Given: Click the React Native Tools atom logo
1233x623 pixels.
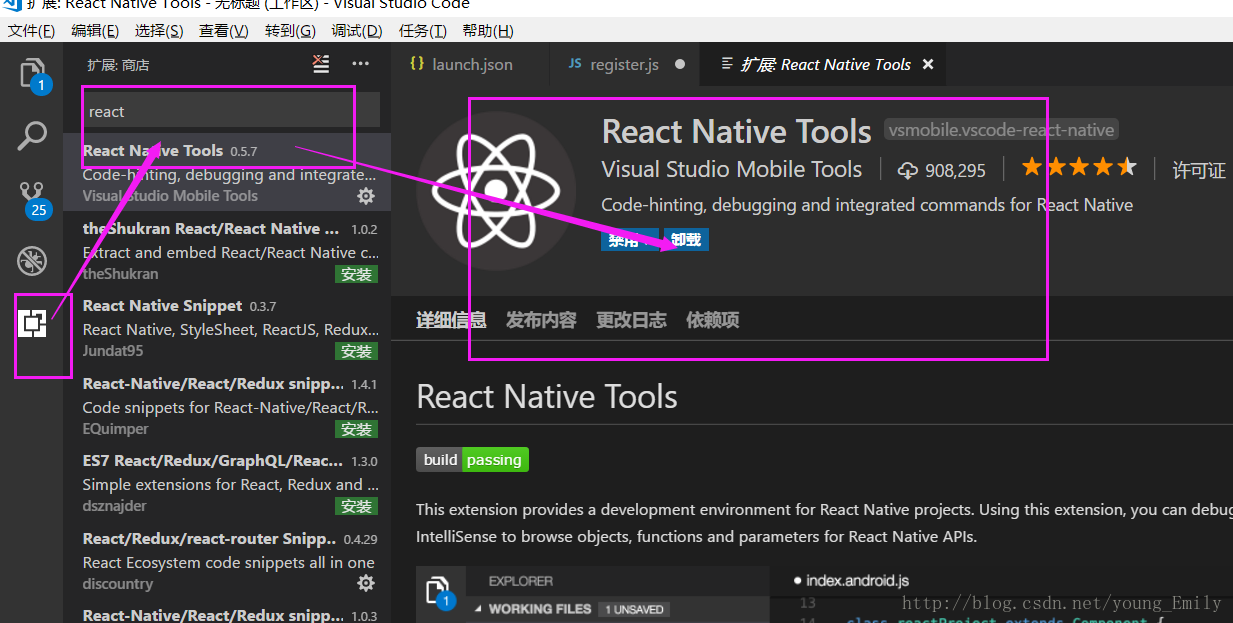Looking at the screenshot, I should [496, 190].
